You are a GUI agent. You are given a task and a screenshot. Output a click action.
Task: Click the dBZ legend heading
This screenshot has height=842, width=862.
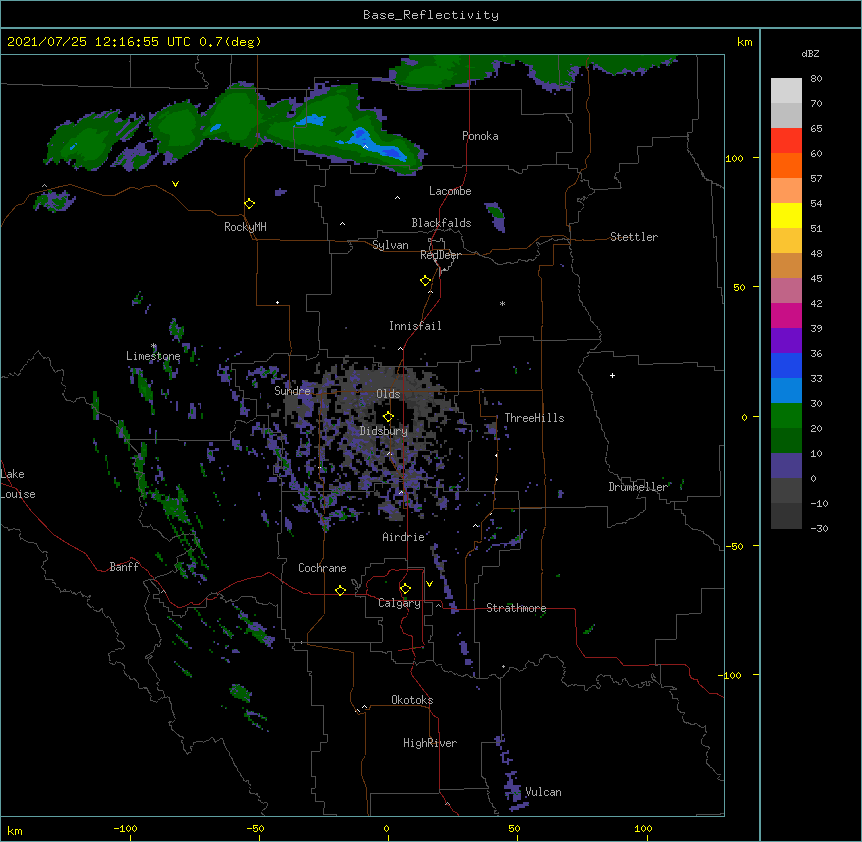click(x=810, y=53)
